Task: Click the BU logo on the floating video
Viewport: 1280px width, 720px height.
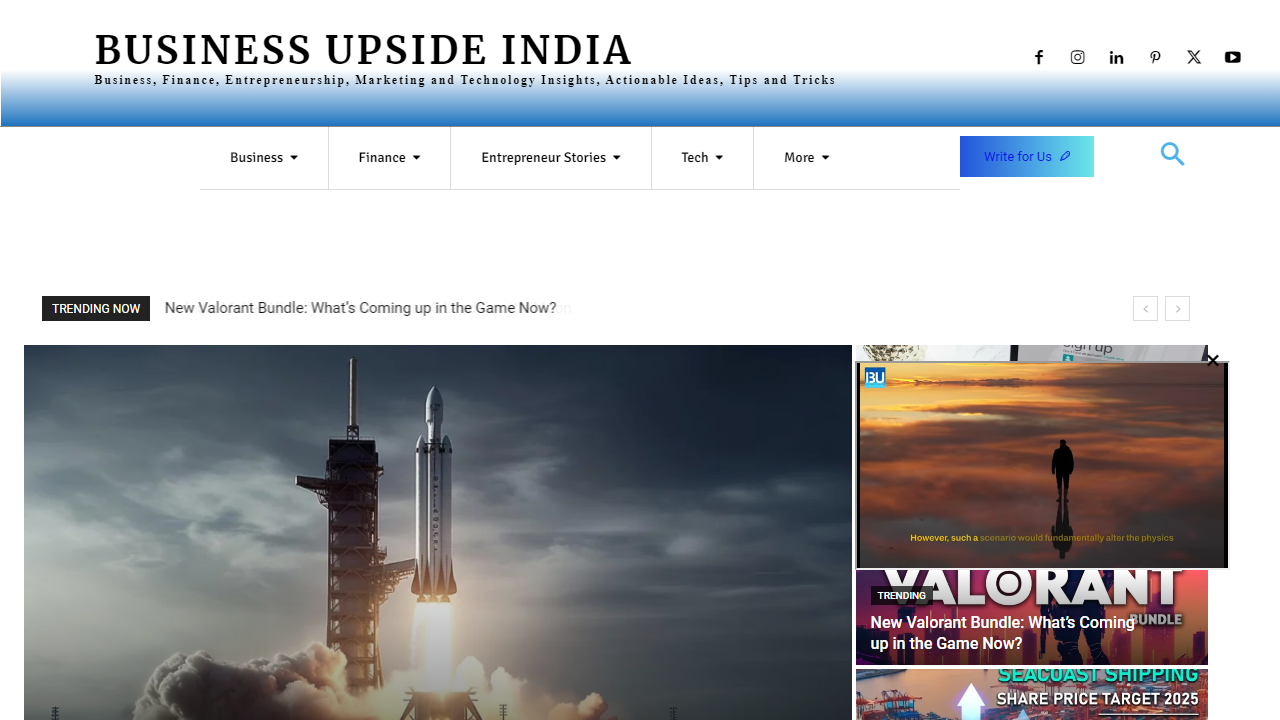Action: (875, 377)
